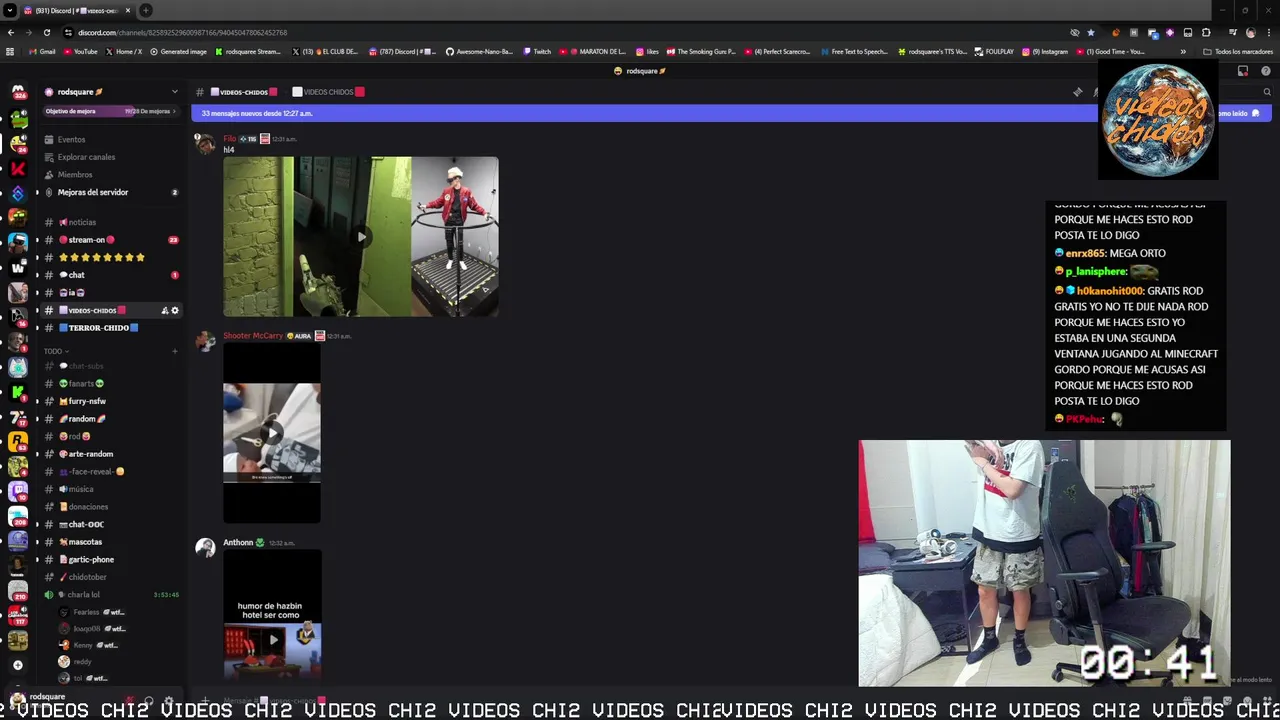Open Discord help question mark icon

pyautogui.click(x=1266, y=71)
